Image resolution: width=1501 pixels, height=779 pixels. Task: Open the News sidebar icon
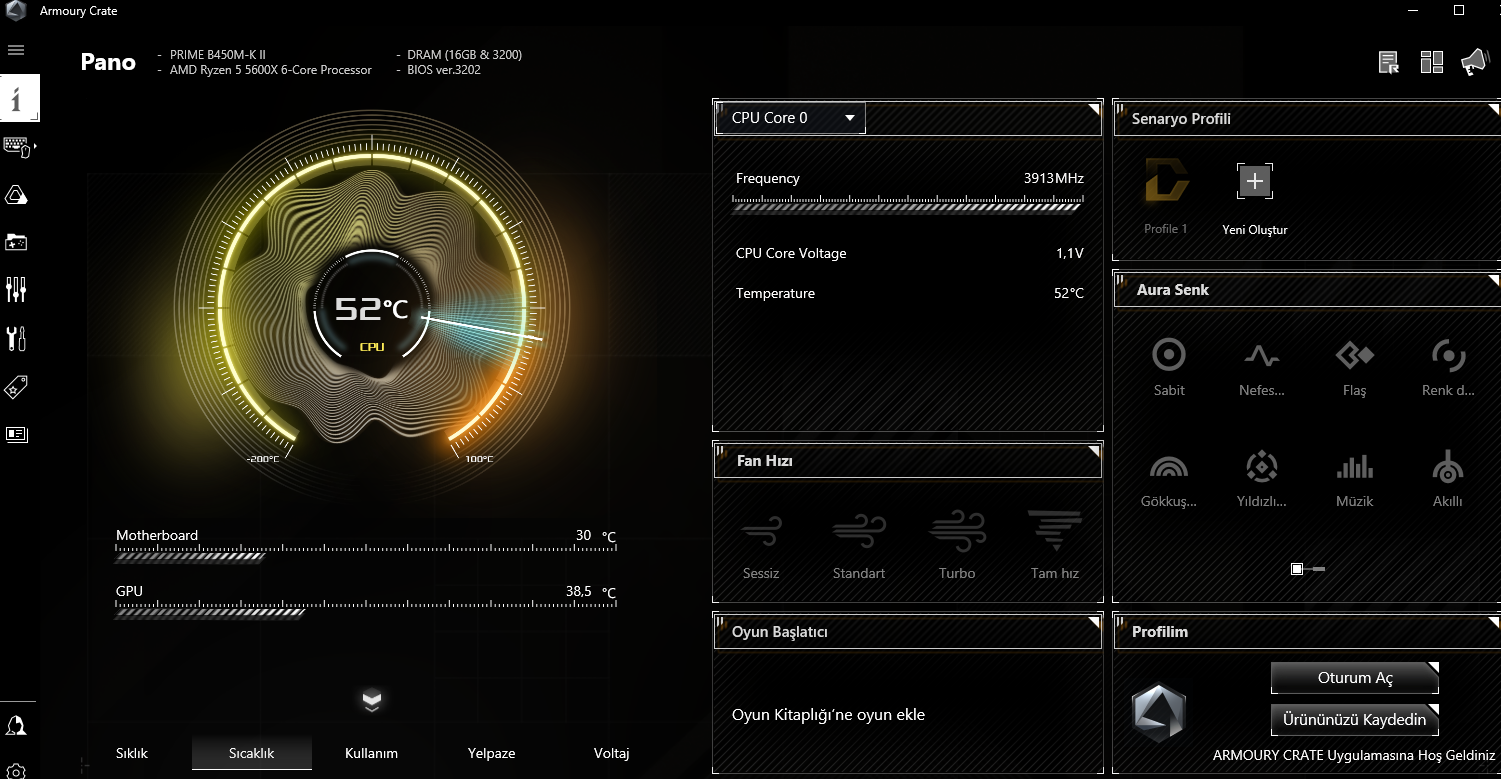[x=16, y=434]
